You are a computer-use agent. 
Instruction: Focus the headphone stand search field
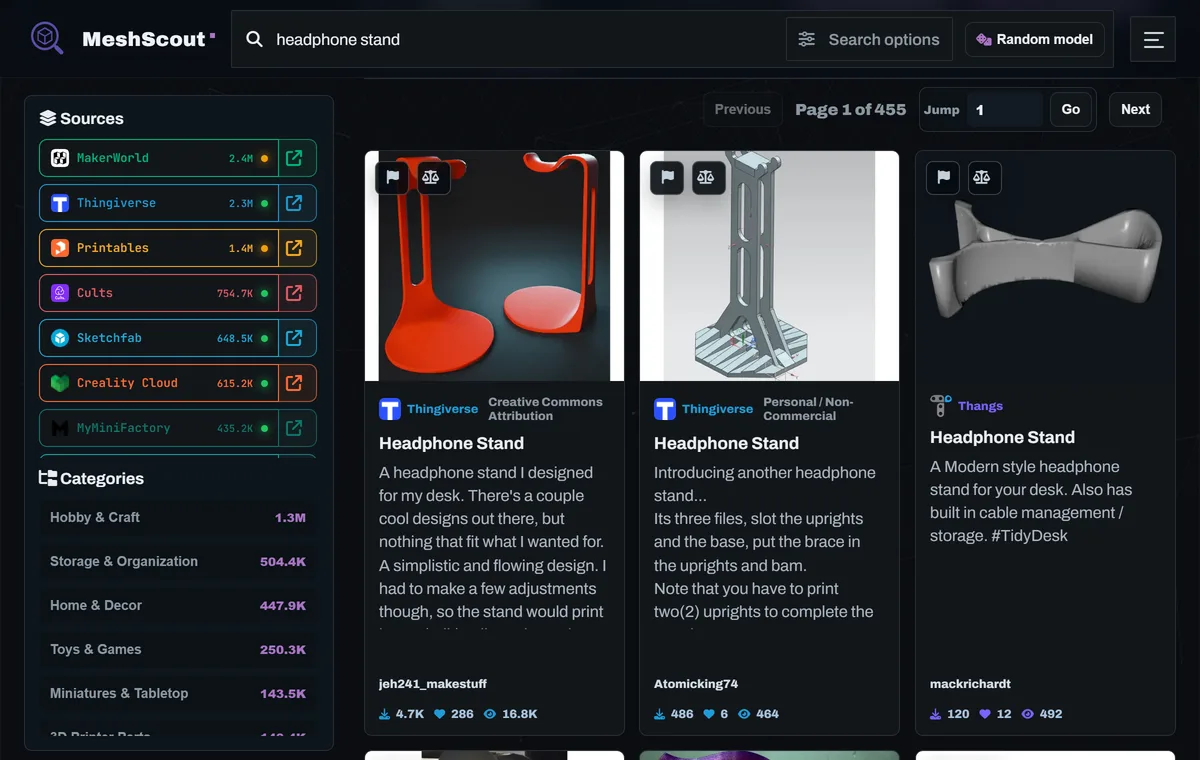(x=525, y=40)
